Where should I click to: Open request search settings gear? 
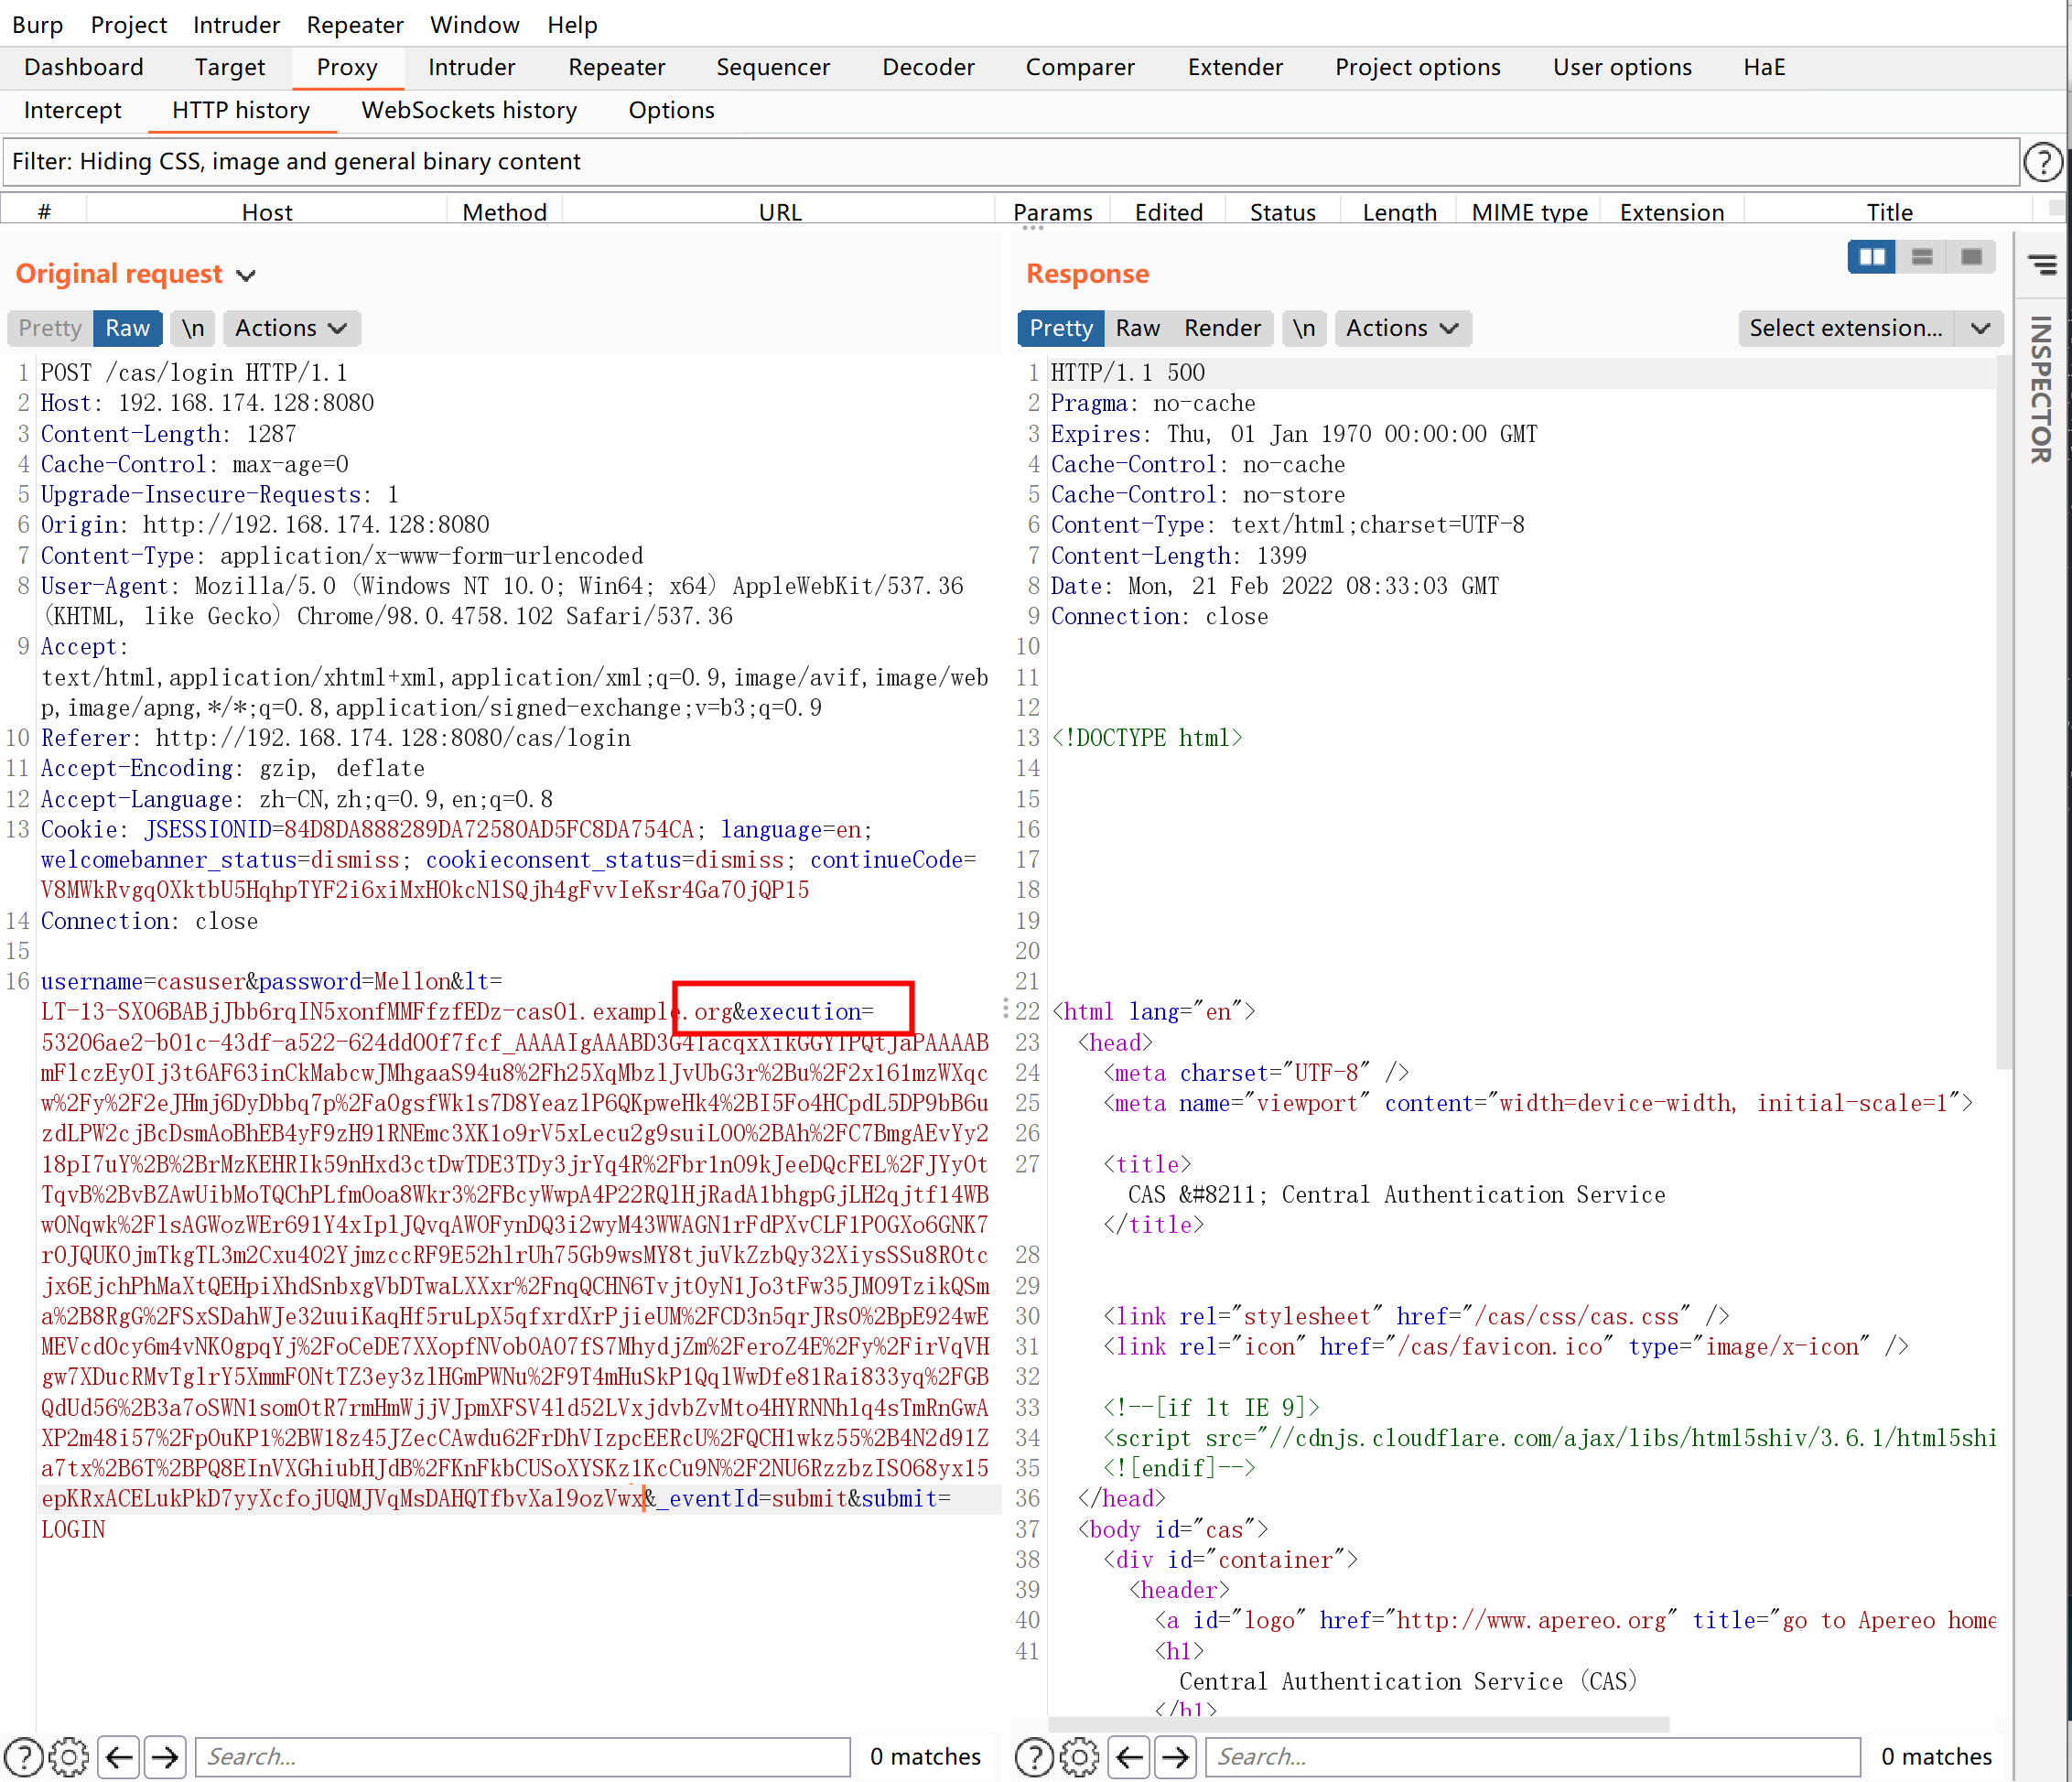[x=68, y=1757]
